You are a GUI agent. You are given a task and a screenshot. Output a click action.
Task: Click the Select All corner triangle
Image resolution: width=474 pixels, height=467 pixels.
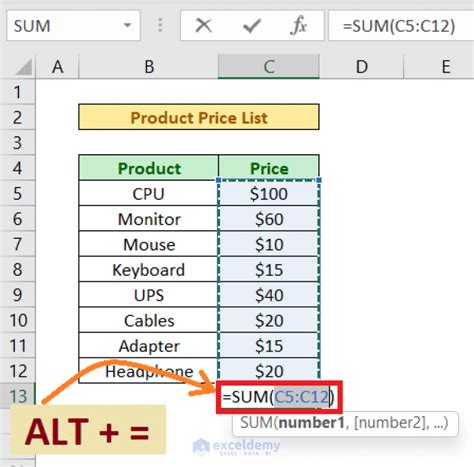tap(23, 67)
